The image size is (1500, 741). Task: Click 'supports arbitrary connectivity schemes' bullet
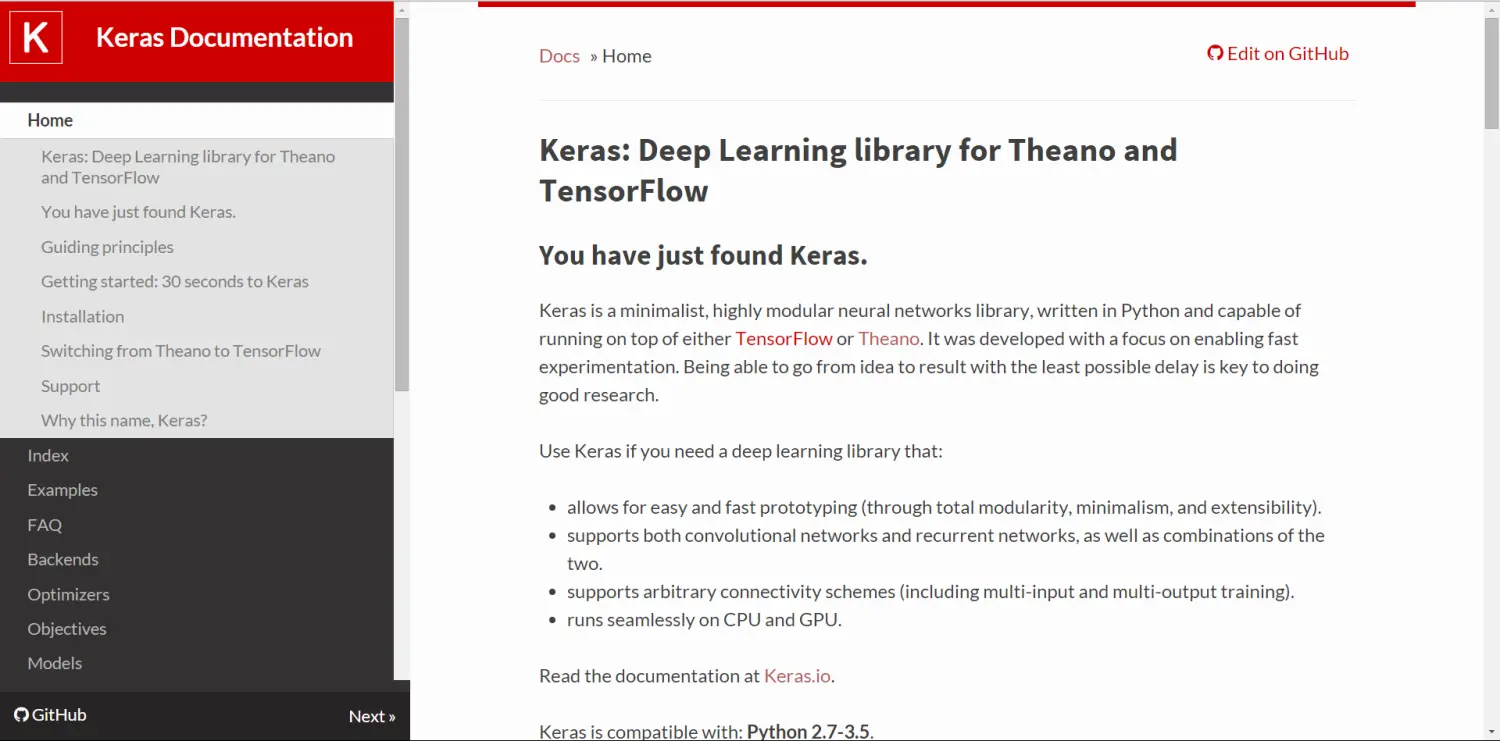click(931, 592)
